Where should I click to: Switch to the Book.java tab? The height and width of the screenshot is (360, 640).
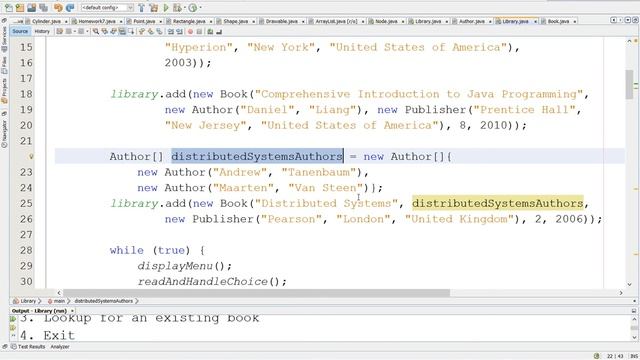click(x=558, y=21)
